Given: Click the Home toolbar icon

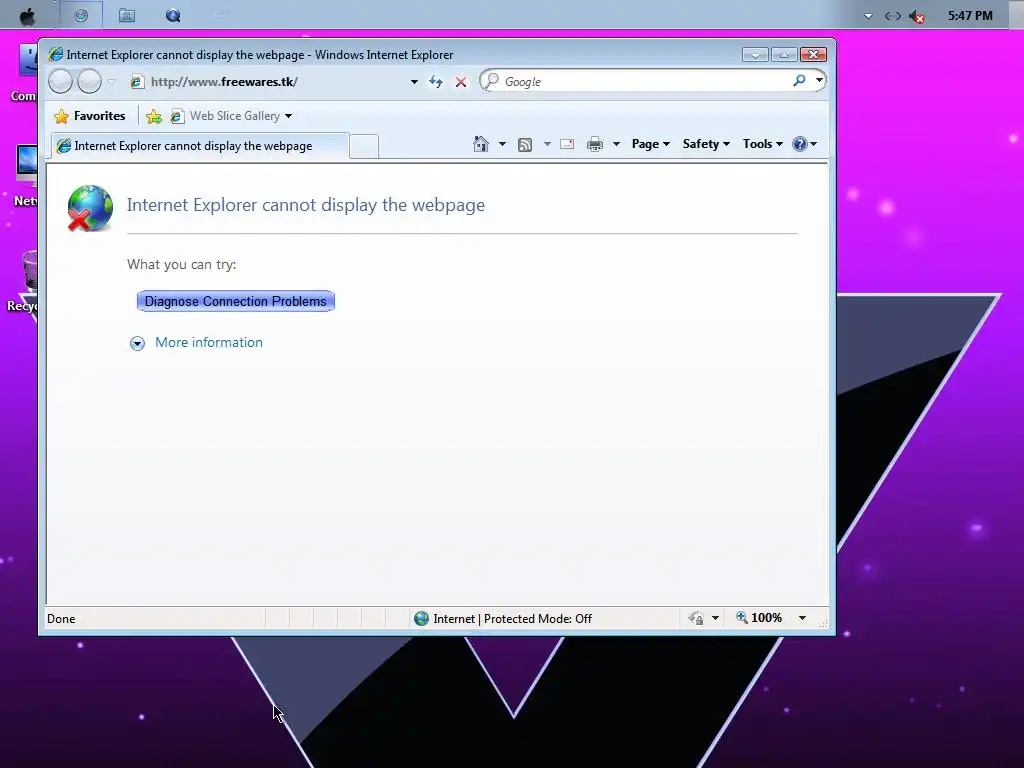Looking at the screenshot, I should [x=481, y=144].
